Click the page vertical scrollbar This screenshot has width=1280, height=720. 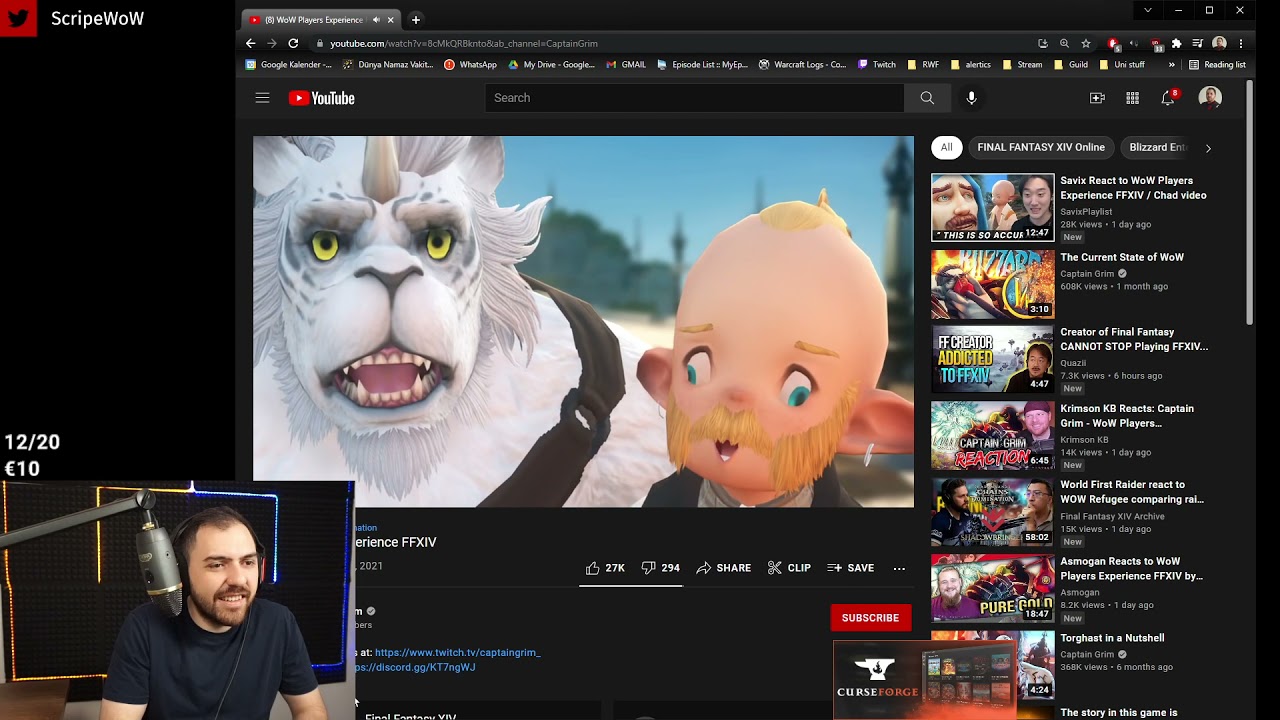(x=1249, y=203)
